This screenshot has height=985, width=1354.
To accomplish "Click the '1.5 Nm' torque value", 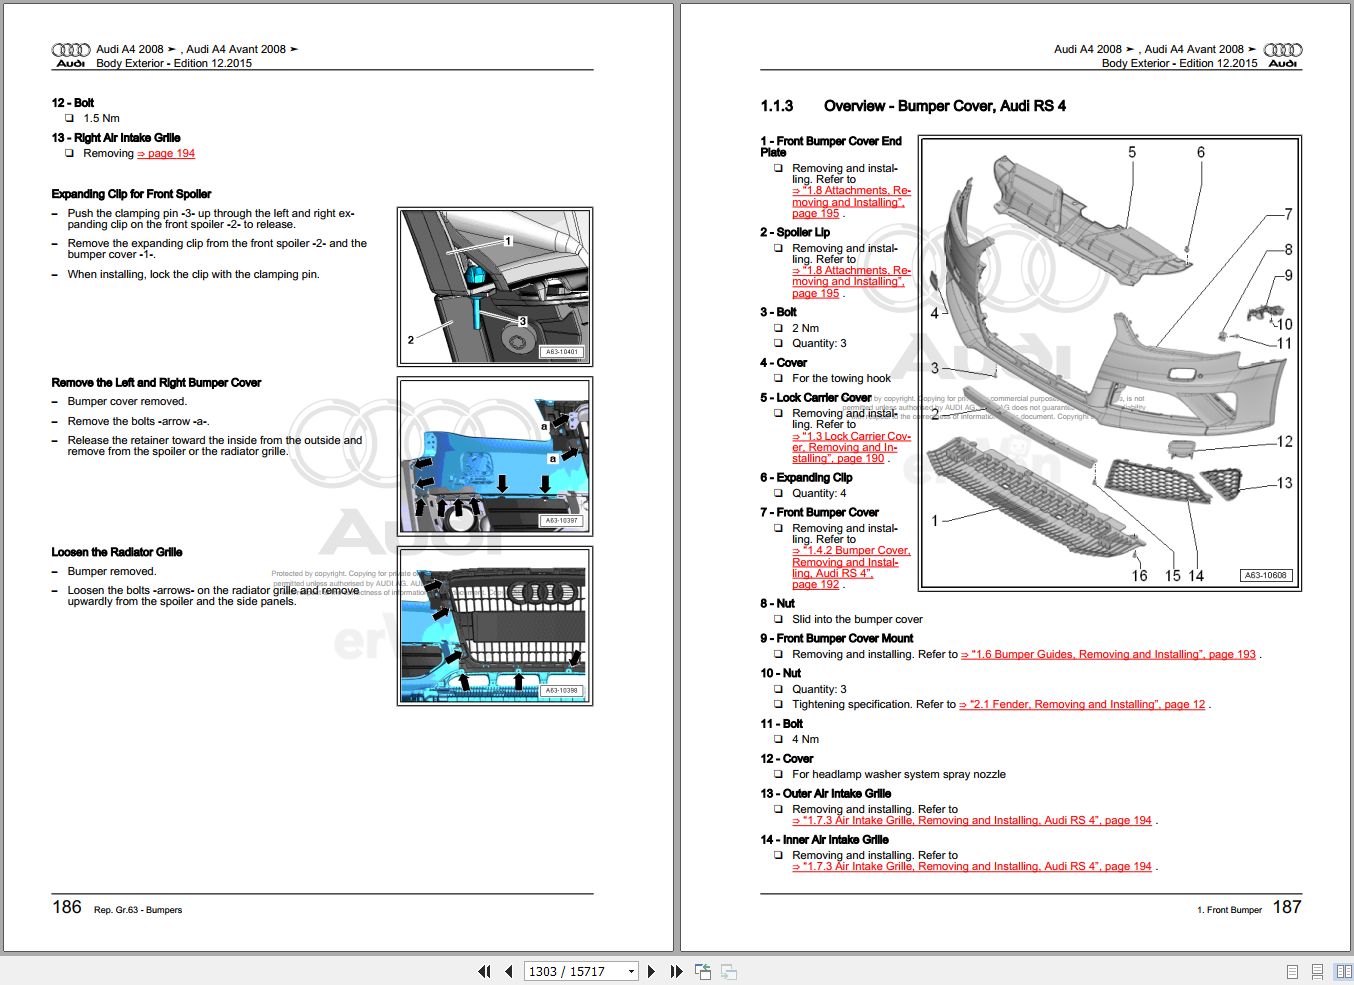I will click(101, 118).
